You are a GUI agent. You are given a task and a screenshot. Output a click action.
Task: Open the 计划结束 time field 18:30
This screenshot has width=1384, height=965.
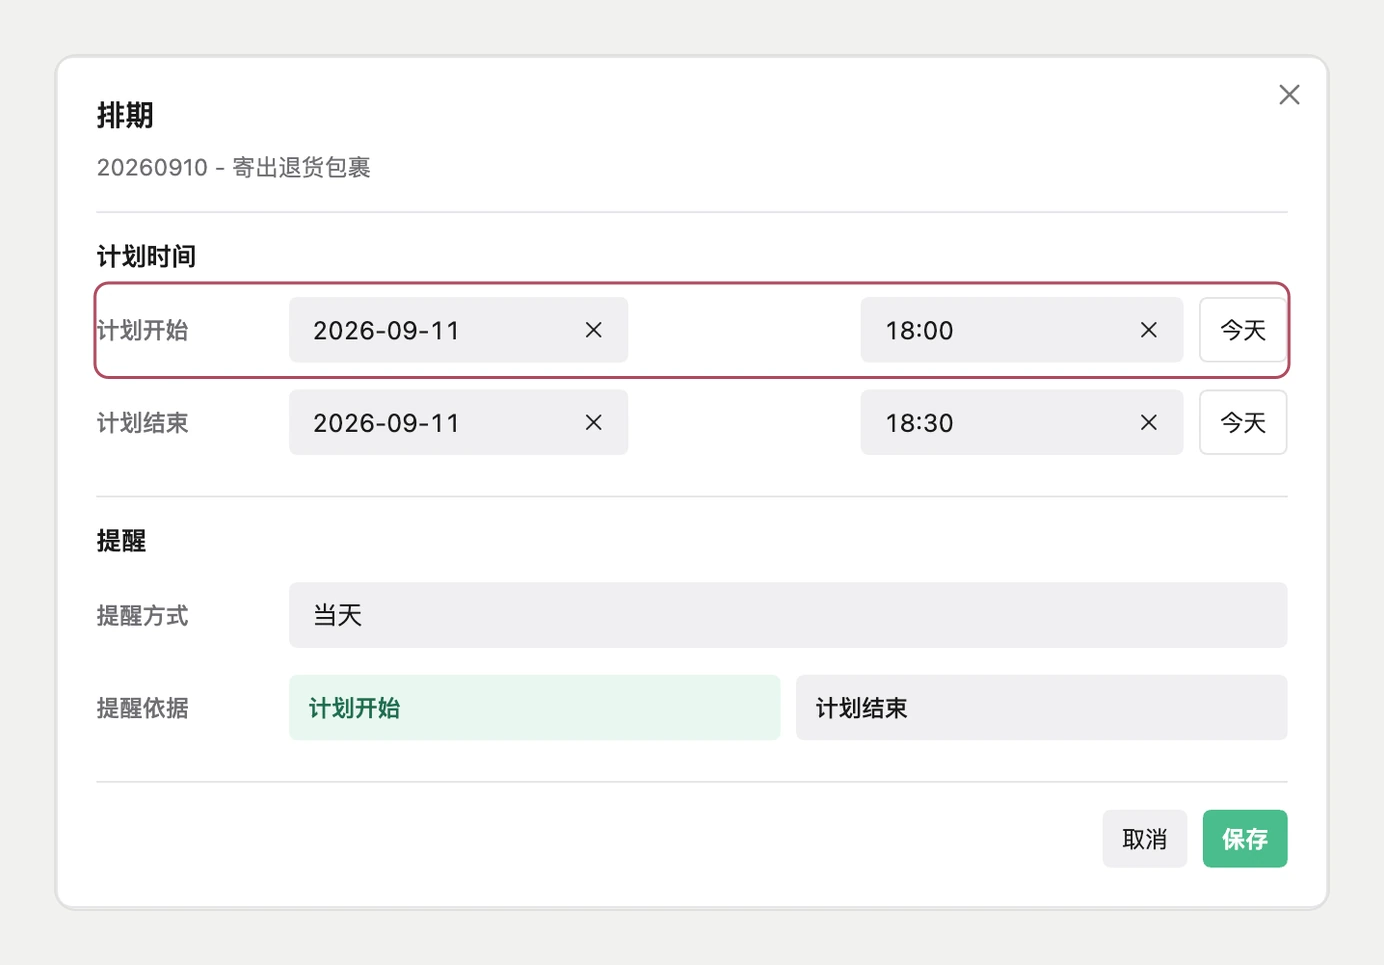[1021, 423]
